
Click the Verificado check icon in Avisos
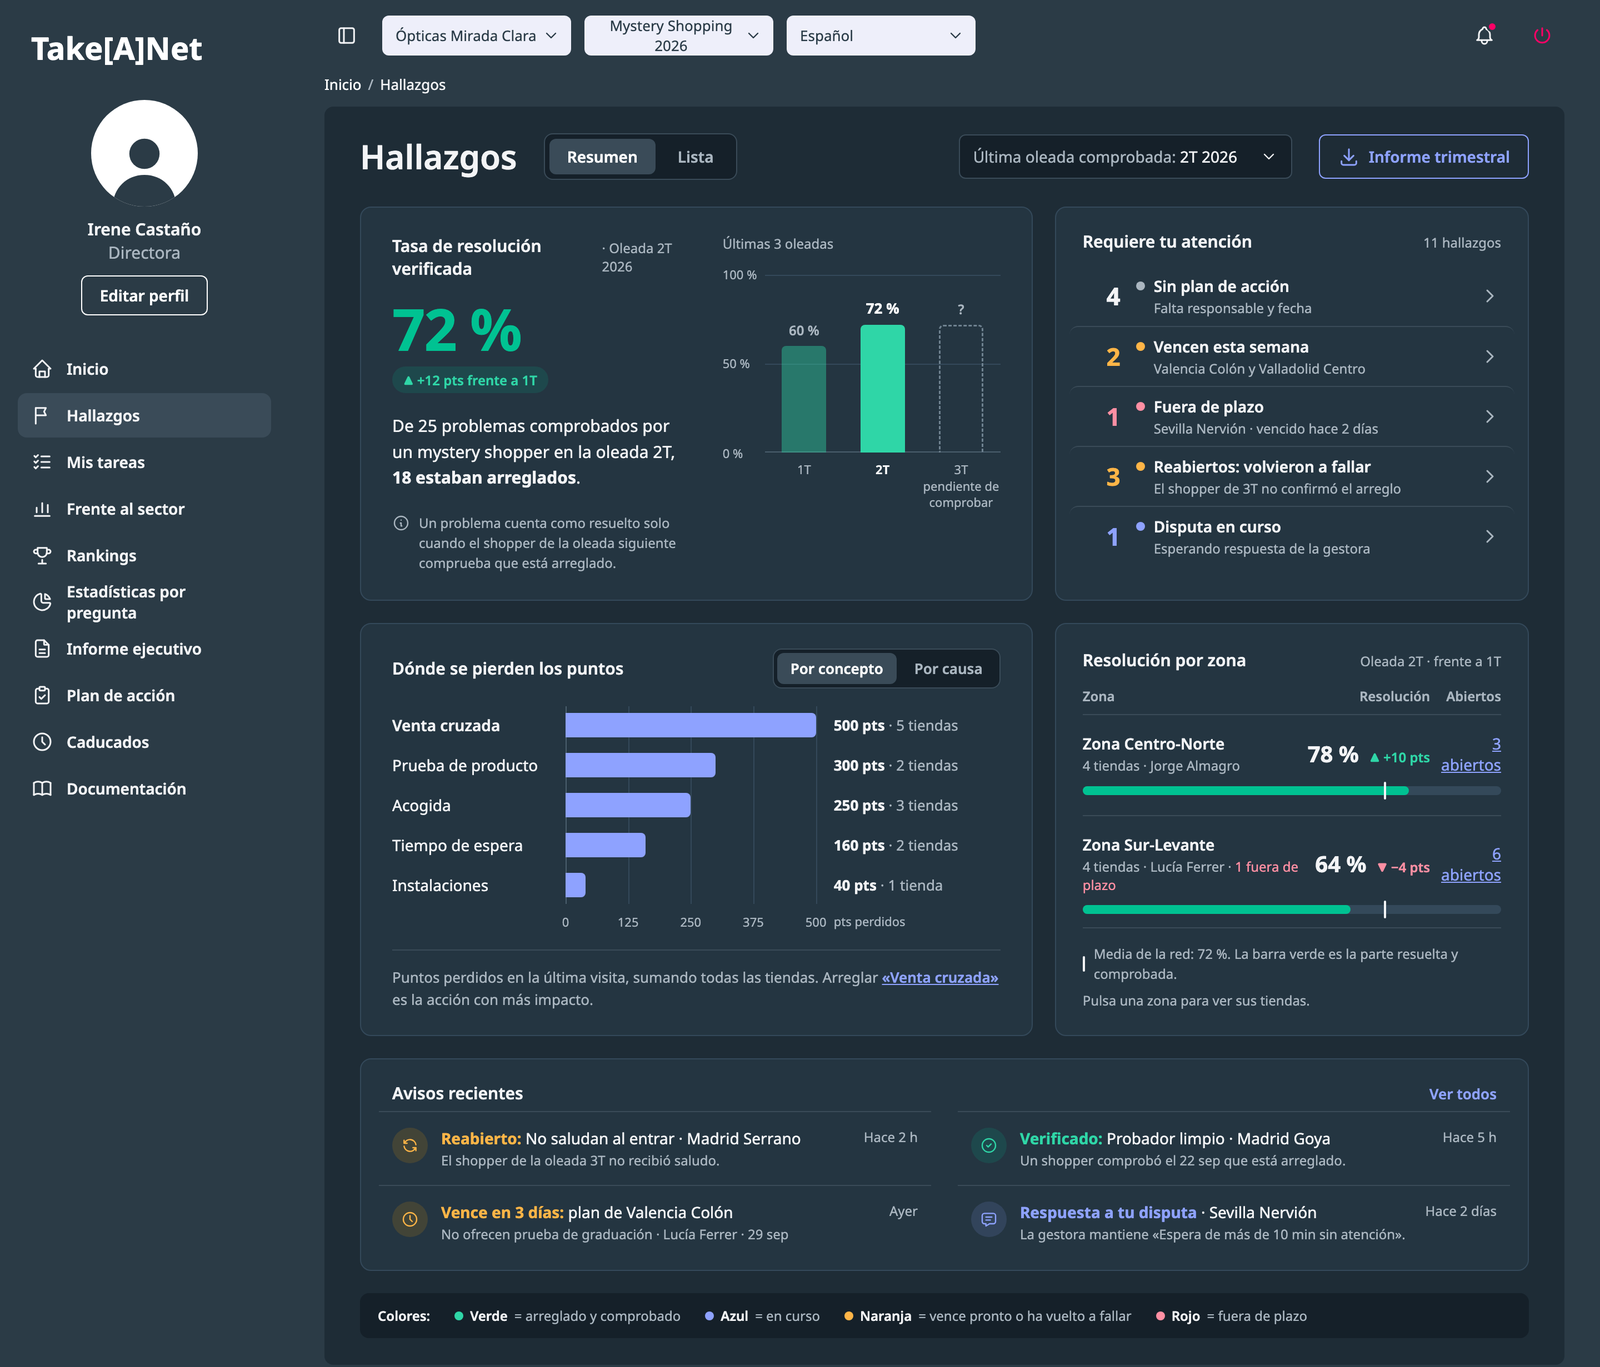coord(989,1146)
